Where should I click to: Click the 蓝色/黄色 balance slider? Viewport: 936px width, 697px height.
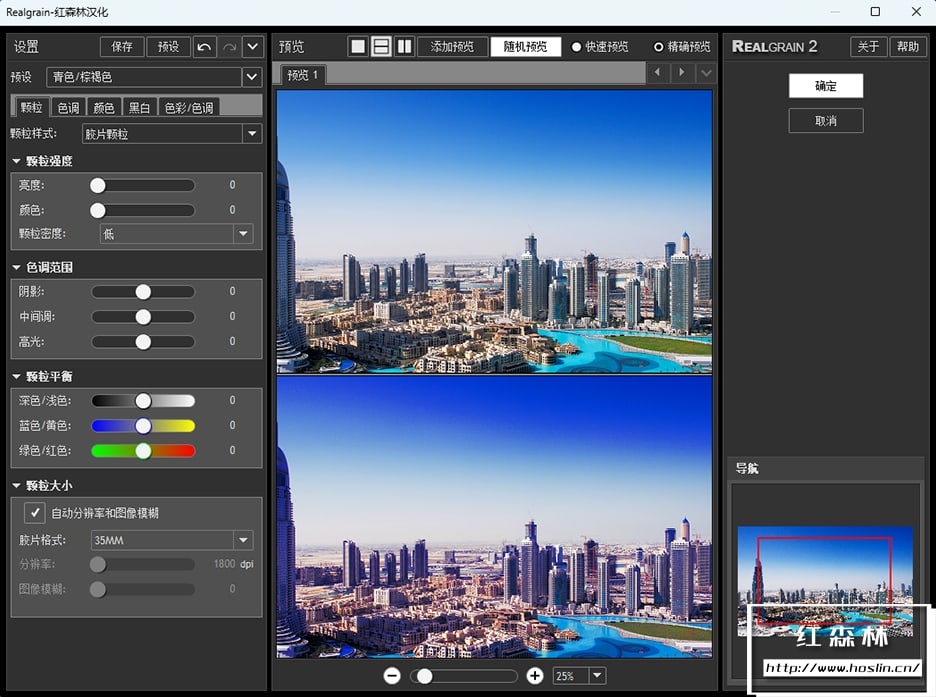[x=143, y=425]
